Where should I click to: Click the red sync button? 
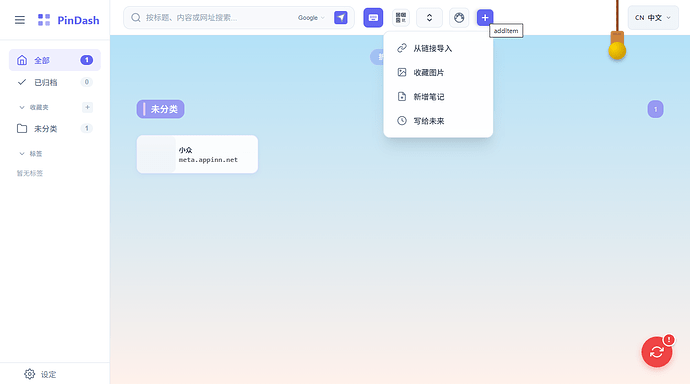[657, 352]
